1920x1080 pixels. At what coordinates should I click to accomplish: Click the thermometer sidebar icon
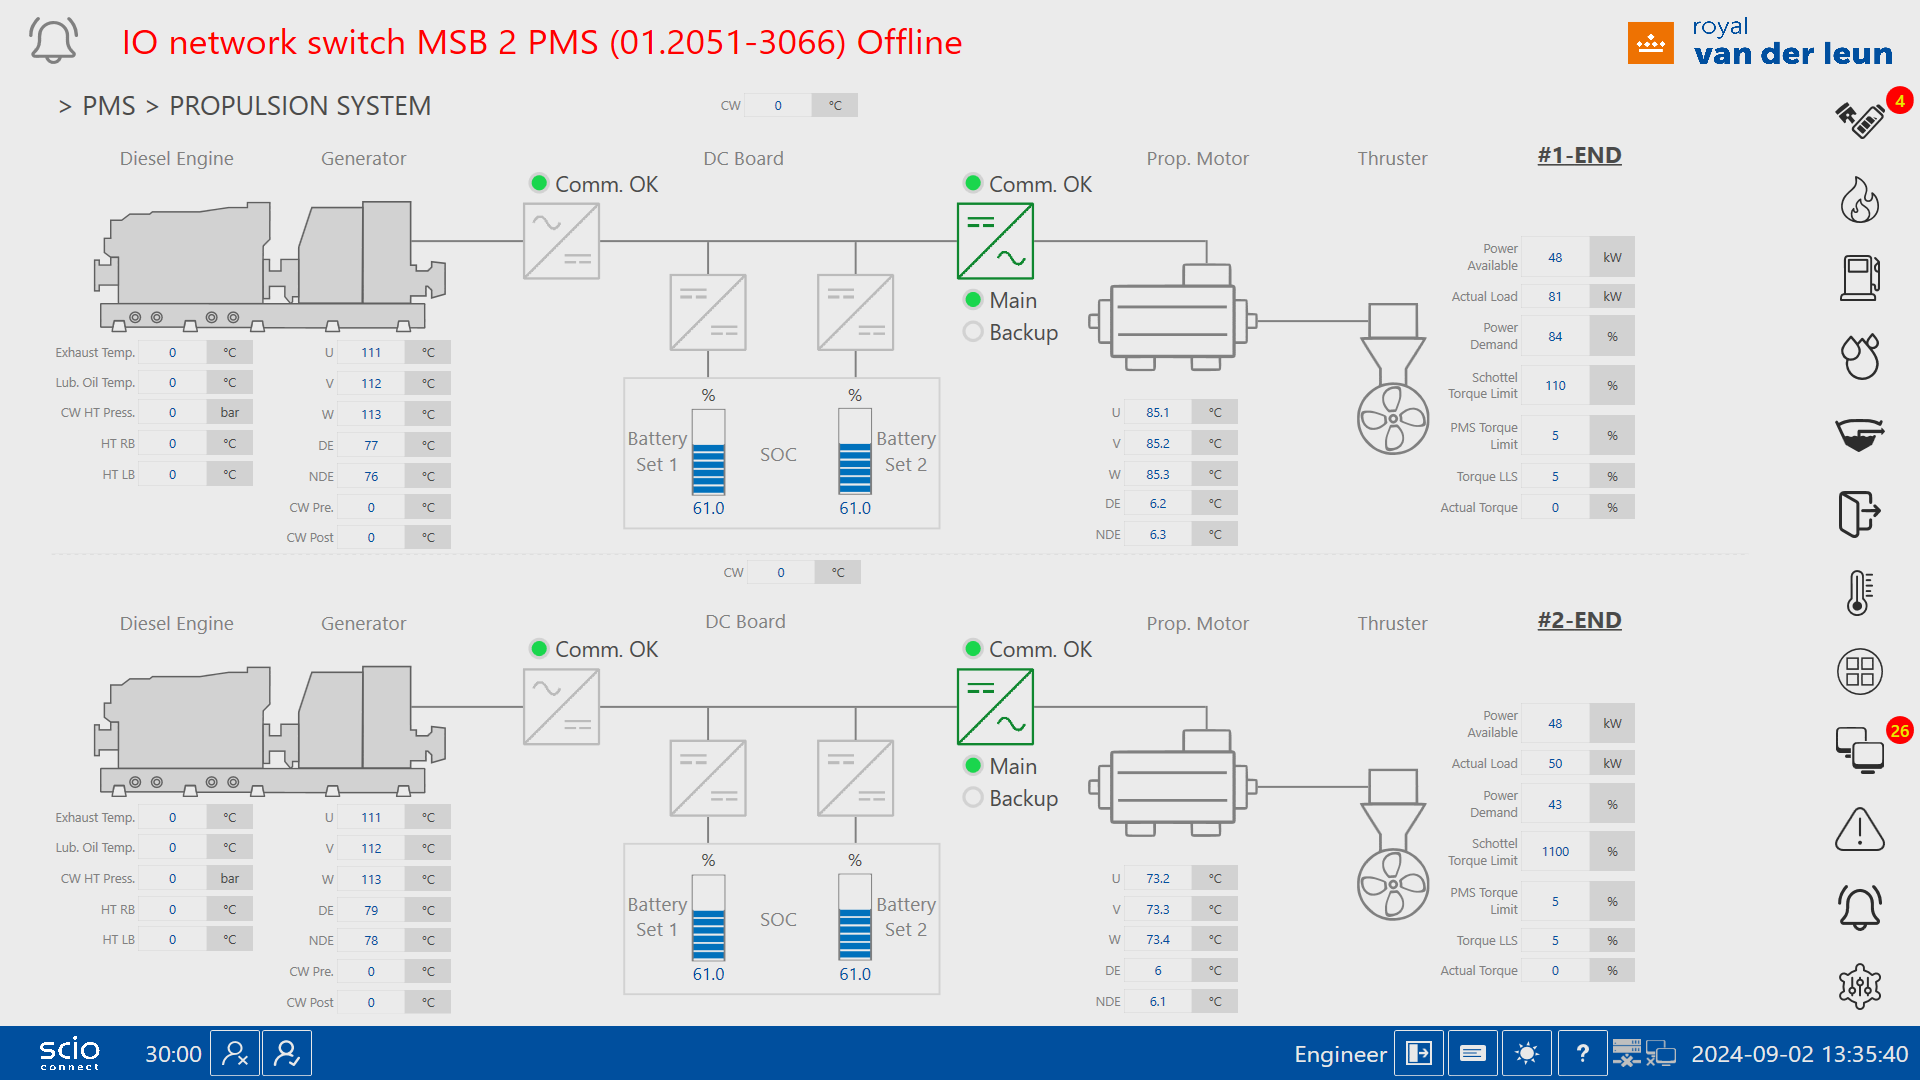[x=1859, y=592]
